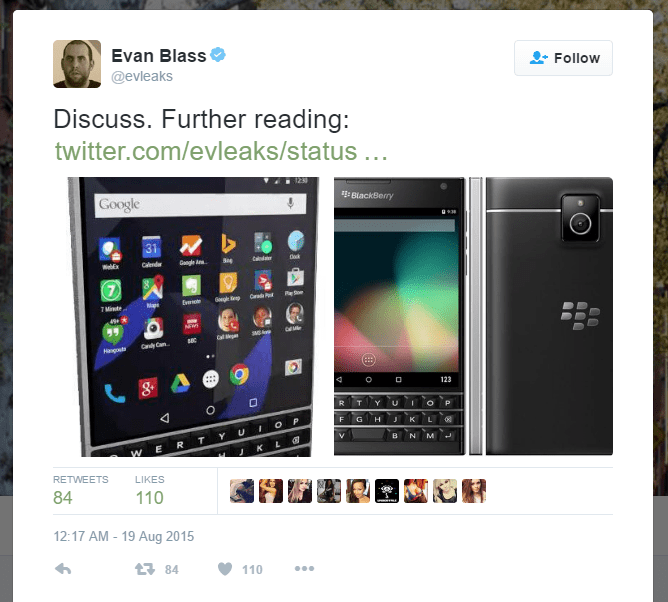Click the 12:17 AM - 19 Aug 2015 timestamp

124,536
